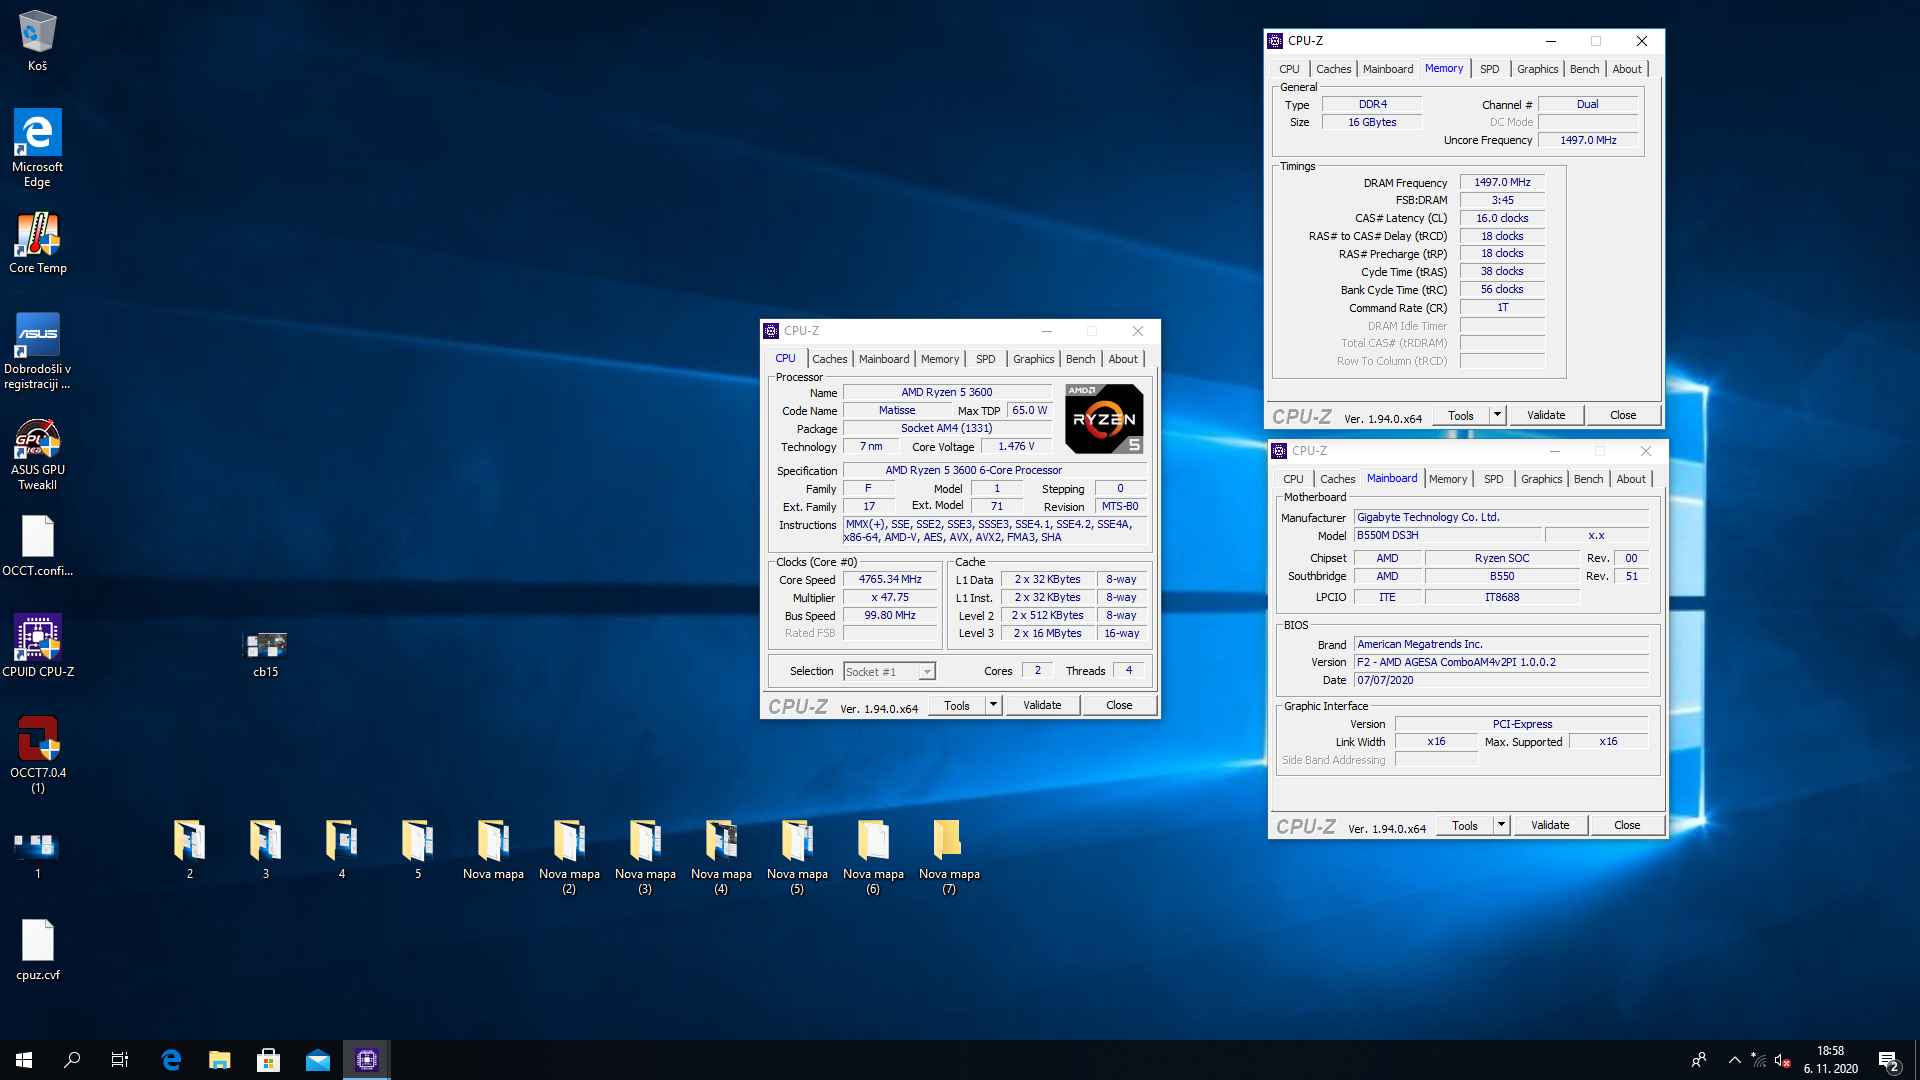Select the OCCT7.0.4 (1) desktop icon

[37, 754]
